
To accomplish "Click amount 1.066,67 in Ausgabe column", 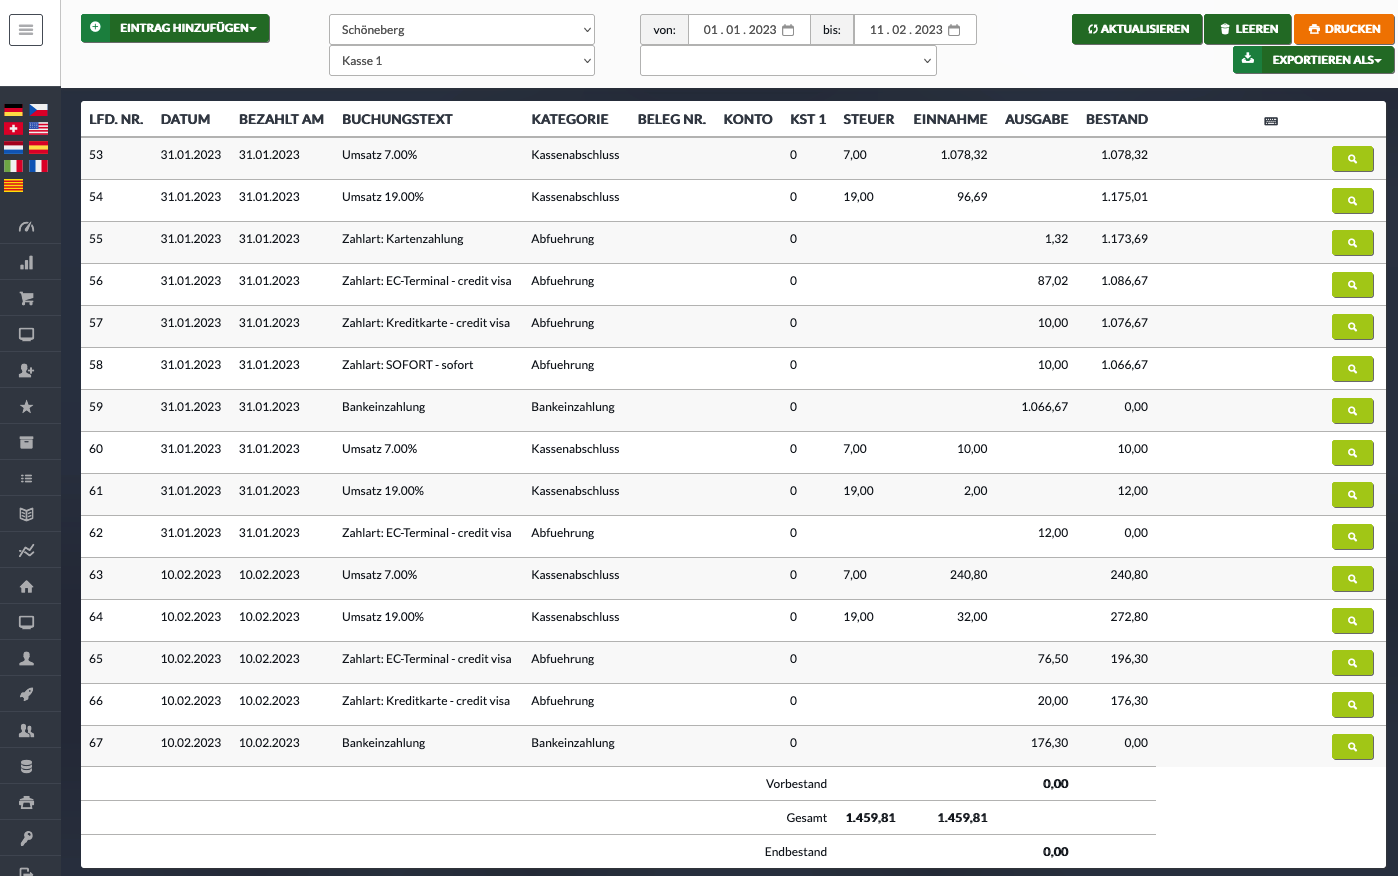I will 1045,407.
